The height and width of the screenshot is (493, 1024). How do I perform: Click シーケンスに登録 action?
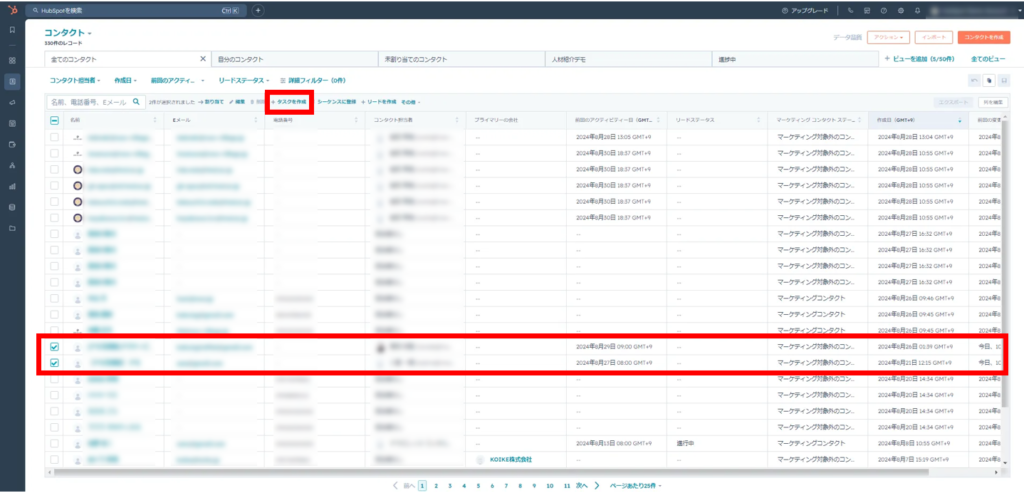tap(336, 103)
